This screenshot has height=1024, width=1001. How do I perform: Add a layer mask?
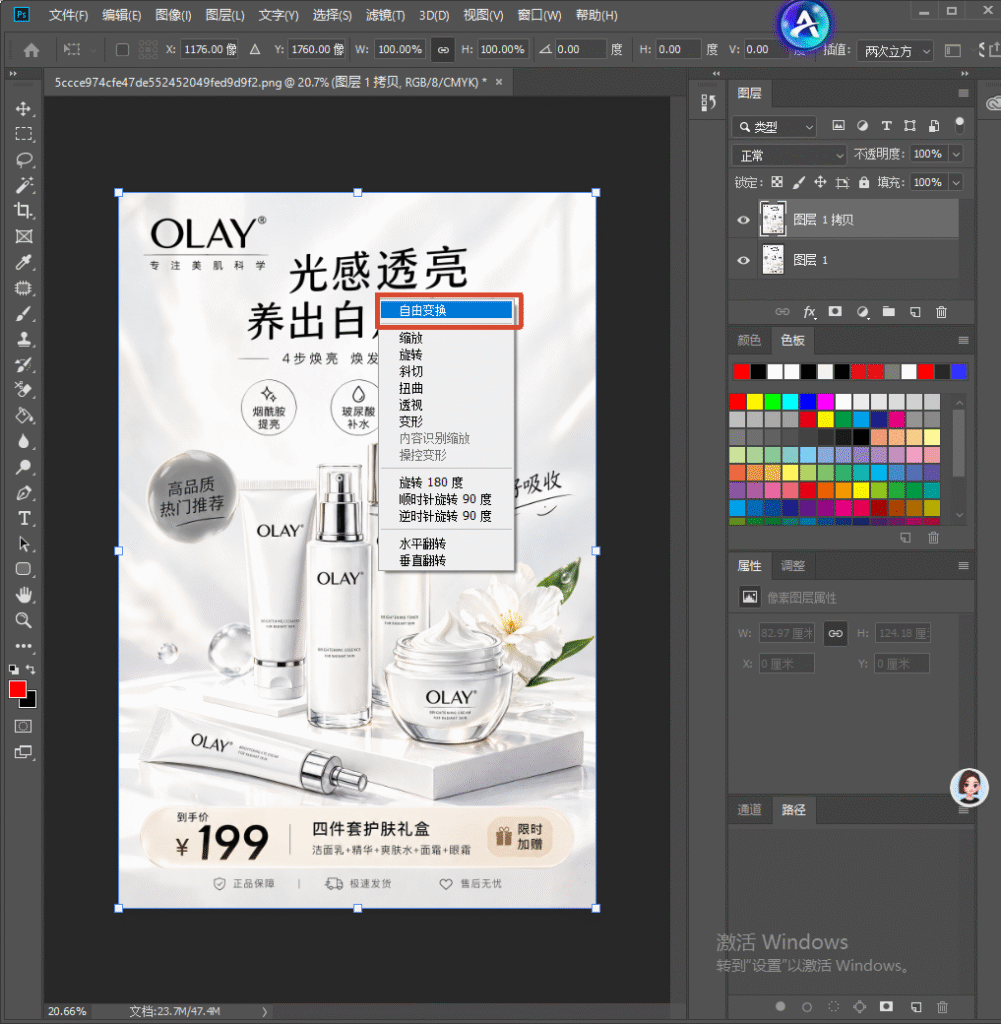[835, 312]
